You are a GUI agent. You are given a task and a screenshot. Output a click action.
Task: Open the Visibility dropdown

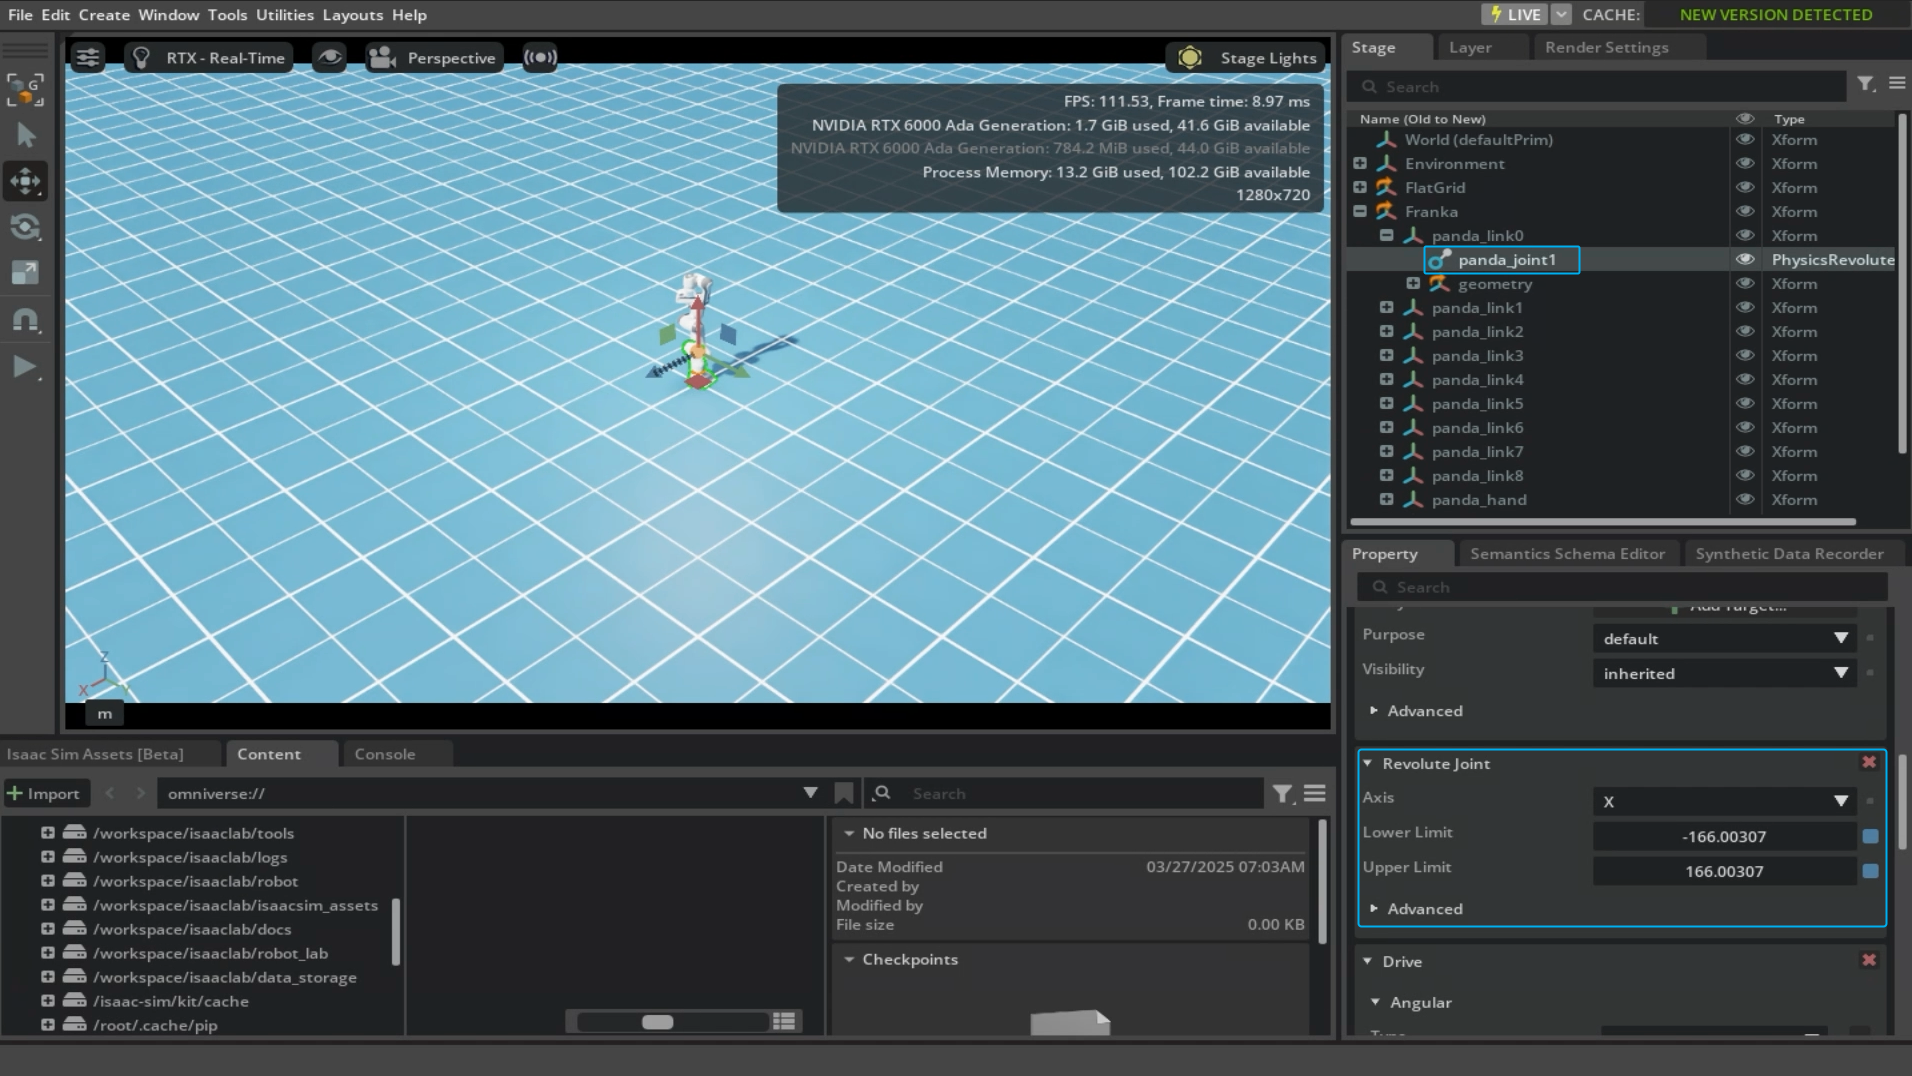[x=1724, y=673]
